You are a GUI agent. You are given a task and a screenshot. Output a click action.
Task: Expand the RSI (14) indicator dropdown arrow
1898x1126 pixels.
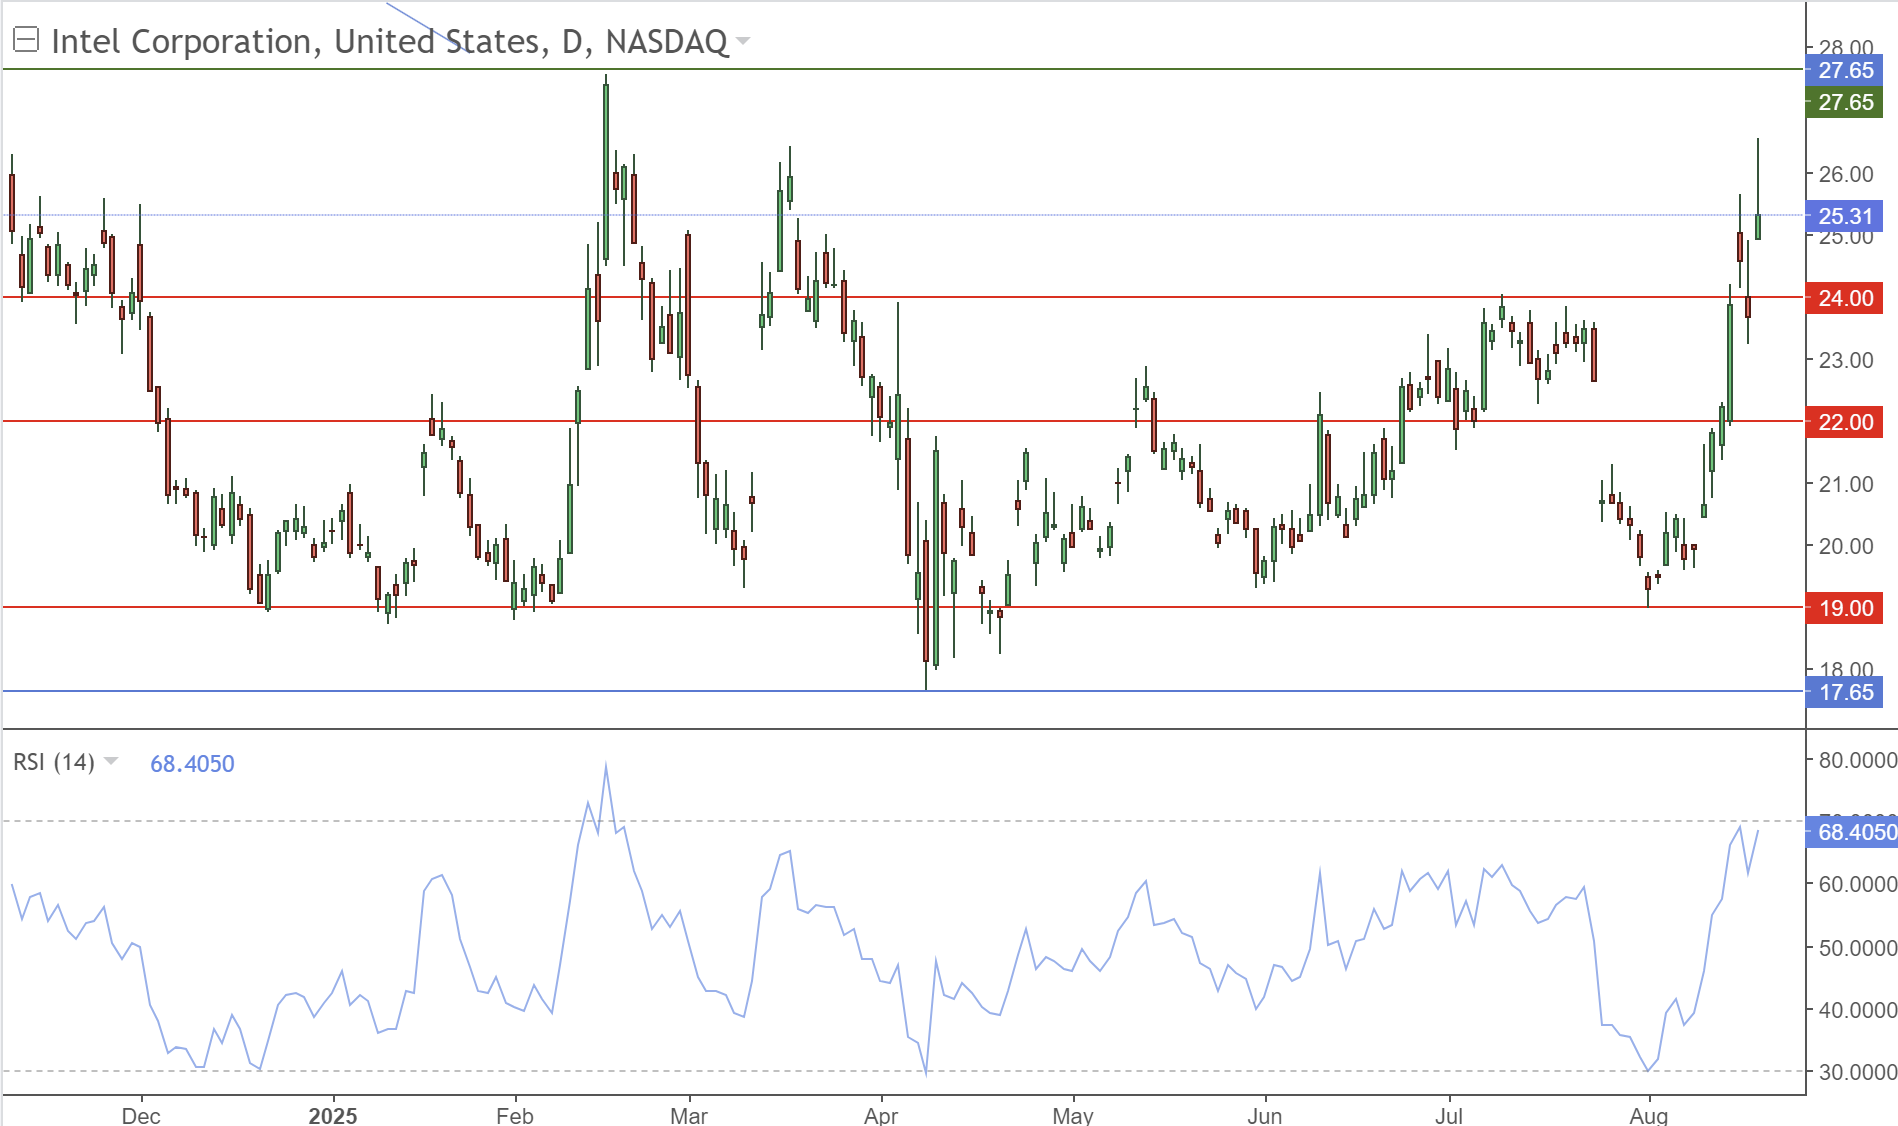coord(111,762)
